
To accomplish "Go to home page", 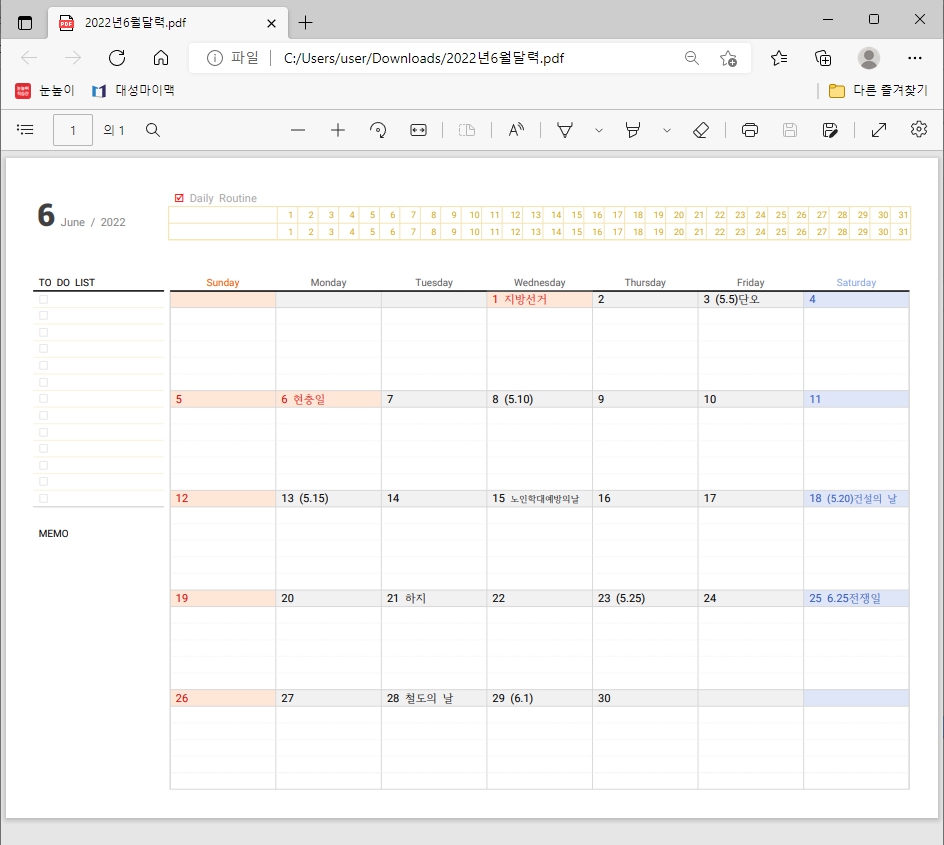I will tap(161, 58).
